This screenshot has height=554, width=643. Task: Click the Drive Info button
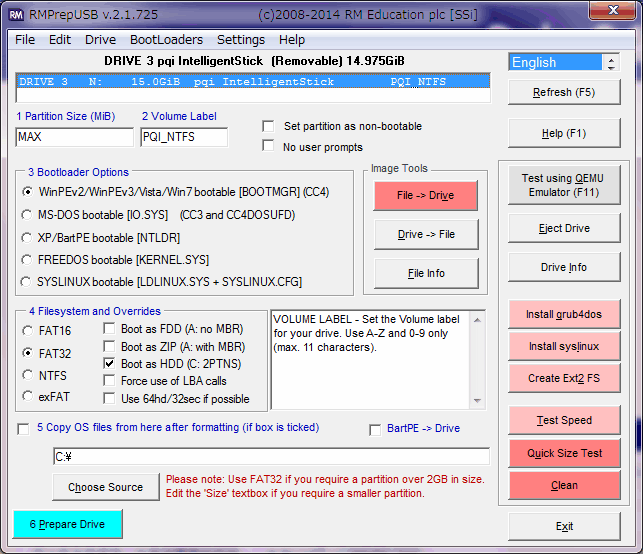point(564,267)
